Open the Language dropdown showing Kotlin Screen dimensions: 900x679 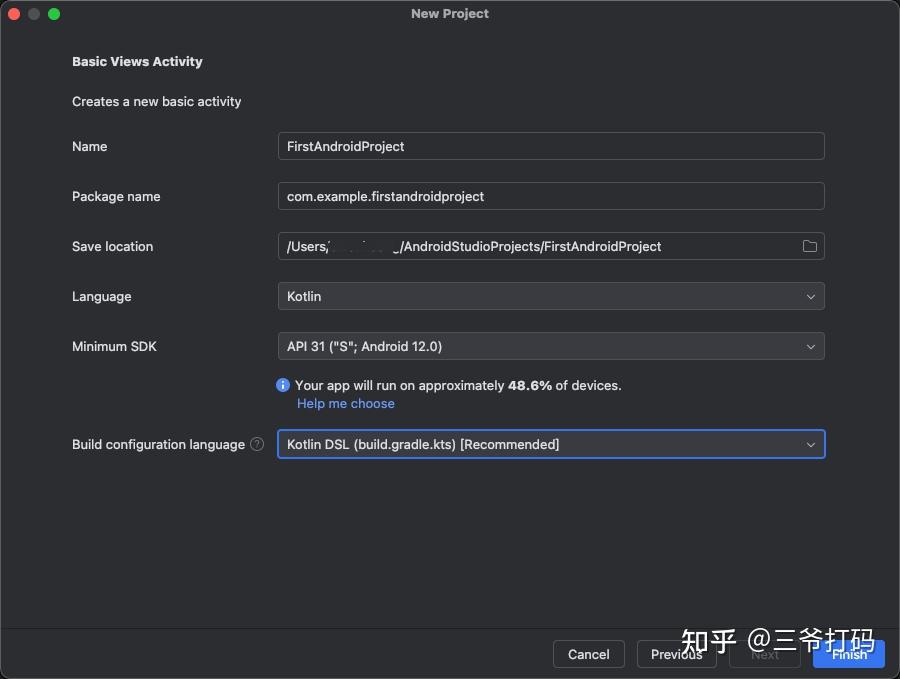tap(551, 296)
